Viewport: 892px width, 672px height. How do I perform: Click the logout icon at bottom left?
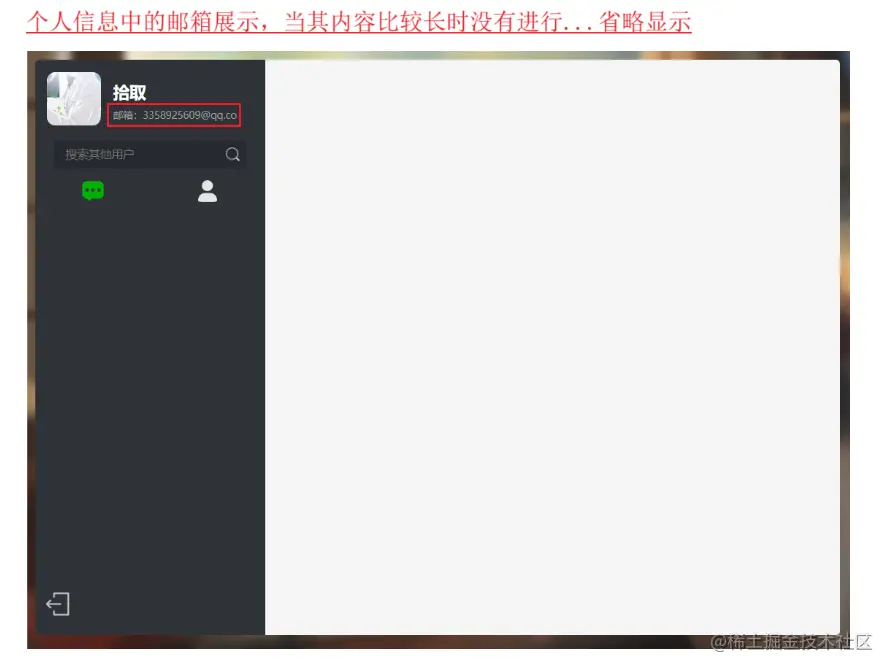click(x=58, y=604)
